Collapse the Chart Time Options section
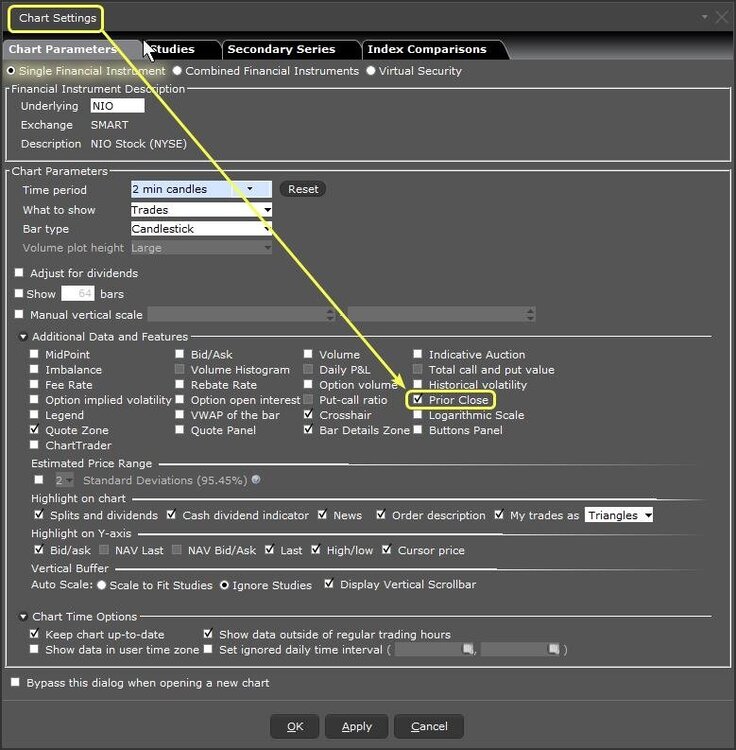 pyautogui.click(x=23, y=617)
